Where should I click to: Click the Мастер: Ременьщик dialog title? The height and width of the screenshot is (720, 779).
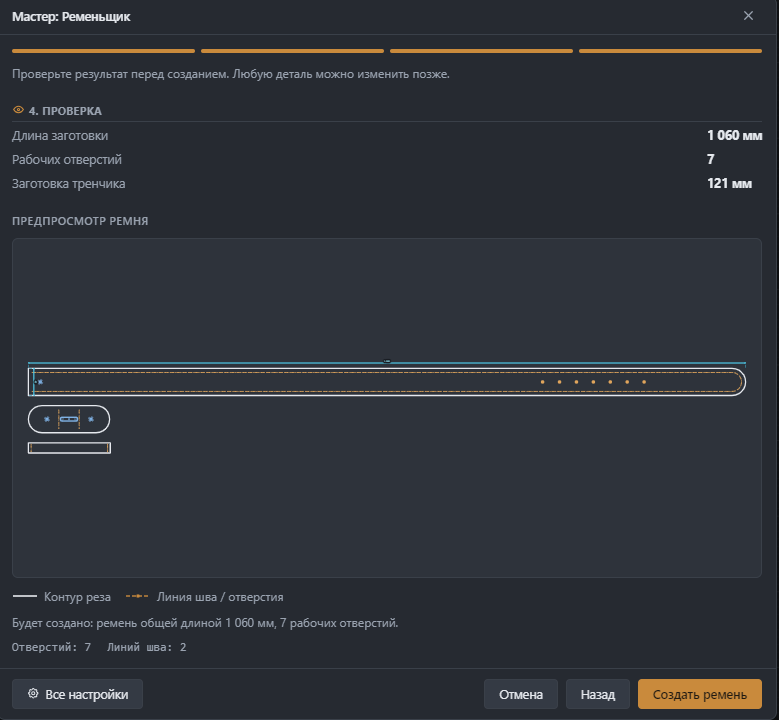(71, 17)
